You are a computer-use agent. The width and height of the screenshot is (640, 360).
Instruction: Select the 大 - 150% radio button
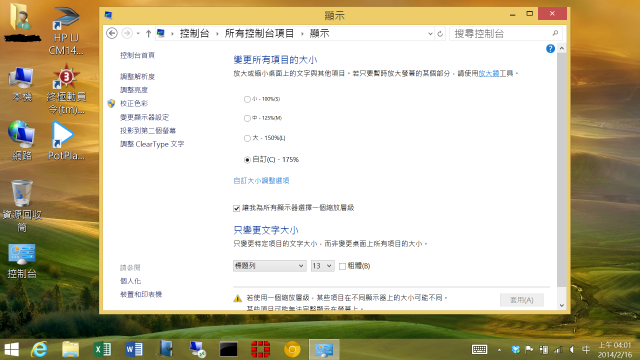tap(247, 138)
